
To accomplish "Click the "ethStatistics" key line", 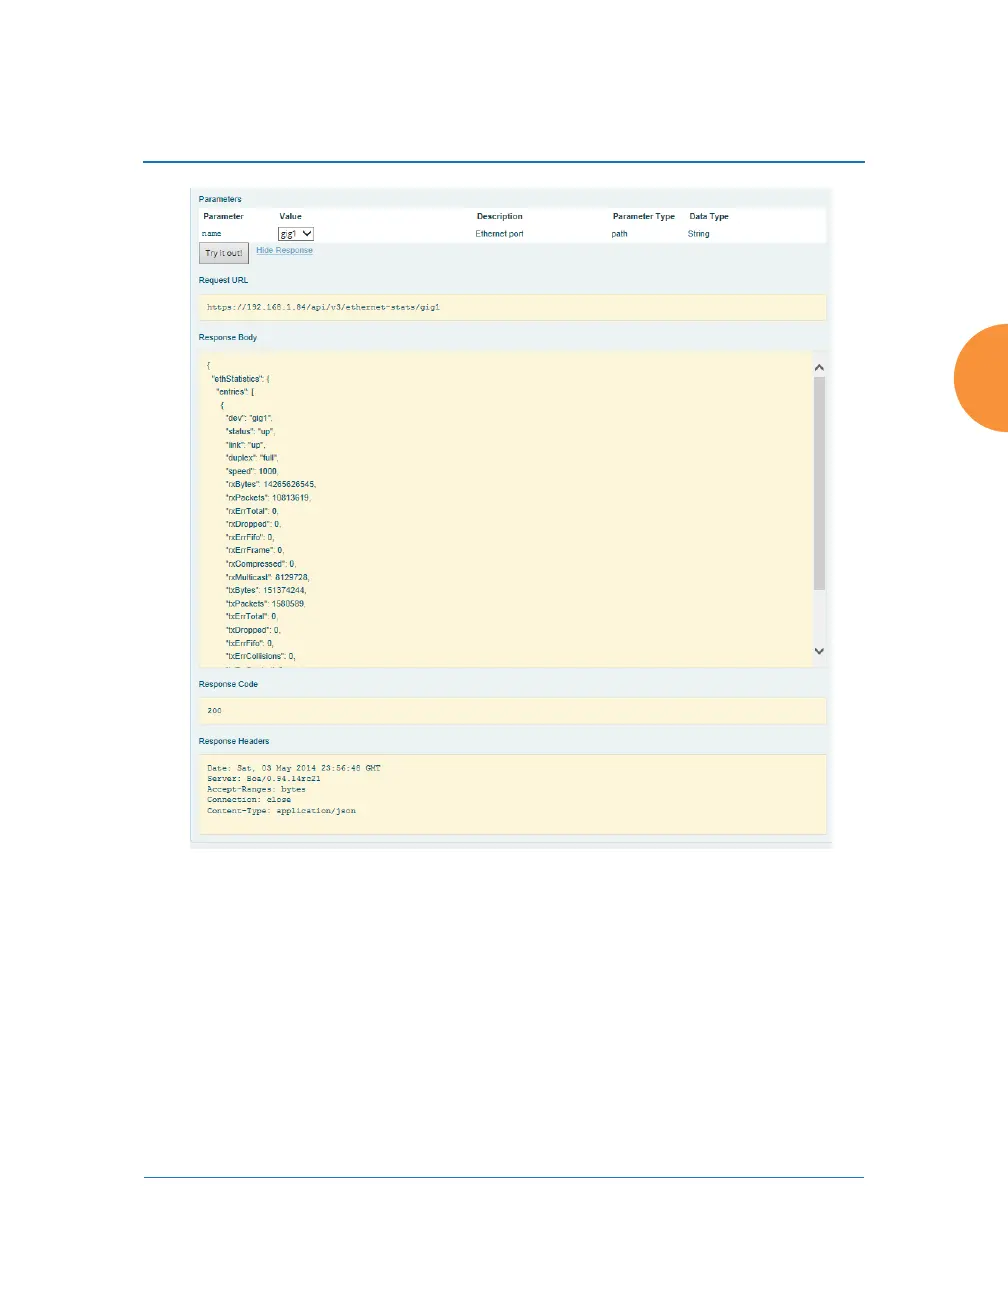I will pyautogui.click(x=240, y=379).
